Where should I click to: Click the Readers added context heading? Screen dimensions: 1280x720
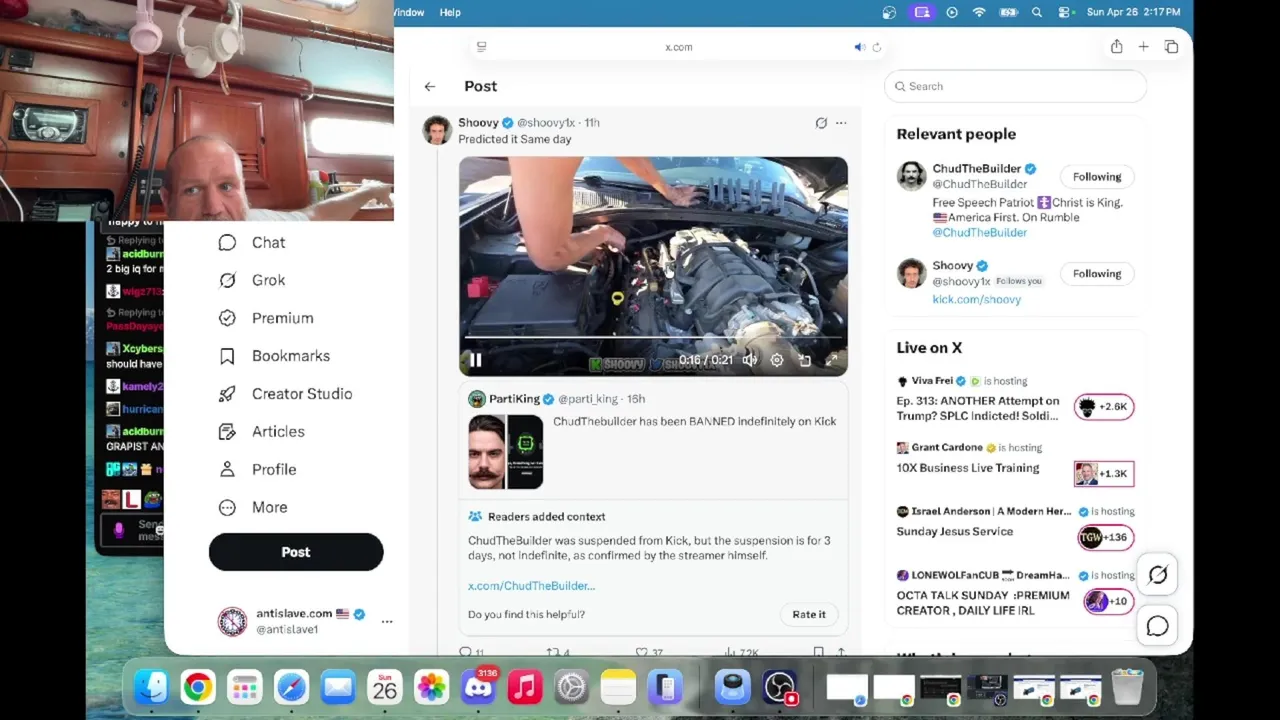point(546,517)
